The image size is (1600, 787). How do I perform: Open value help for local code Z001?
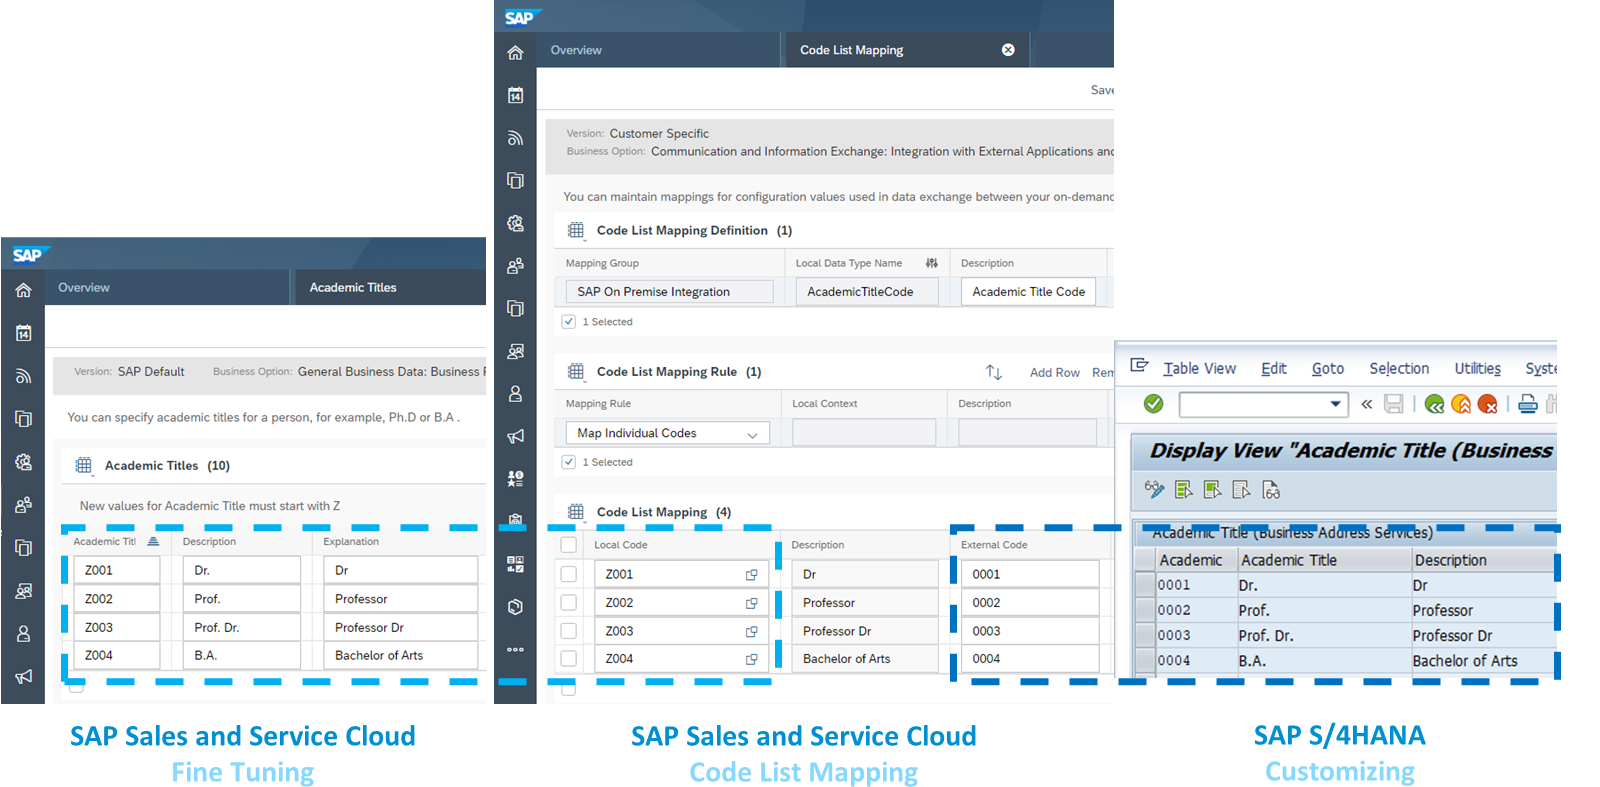[751, 575]
